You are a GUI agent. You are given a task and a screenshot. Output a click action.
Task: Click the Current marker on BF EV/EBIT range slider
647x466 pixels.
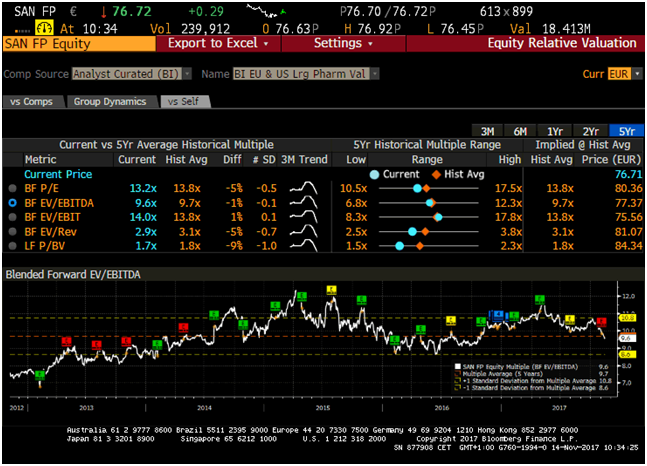click(x=439, y=217)
